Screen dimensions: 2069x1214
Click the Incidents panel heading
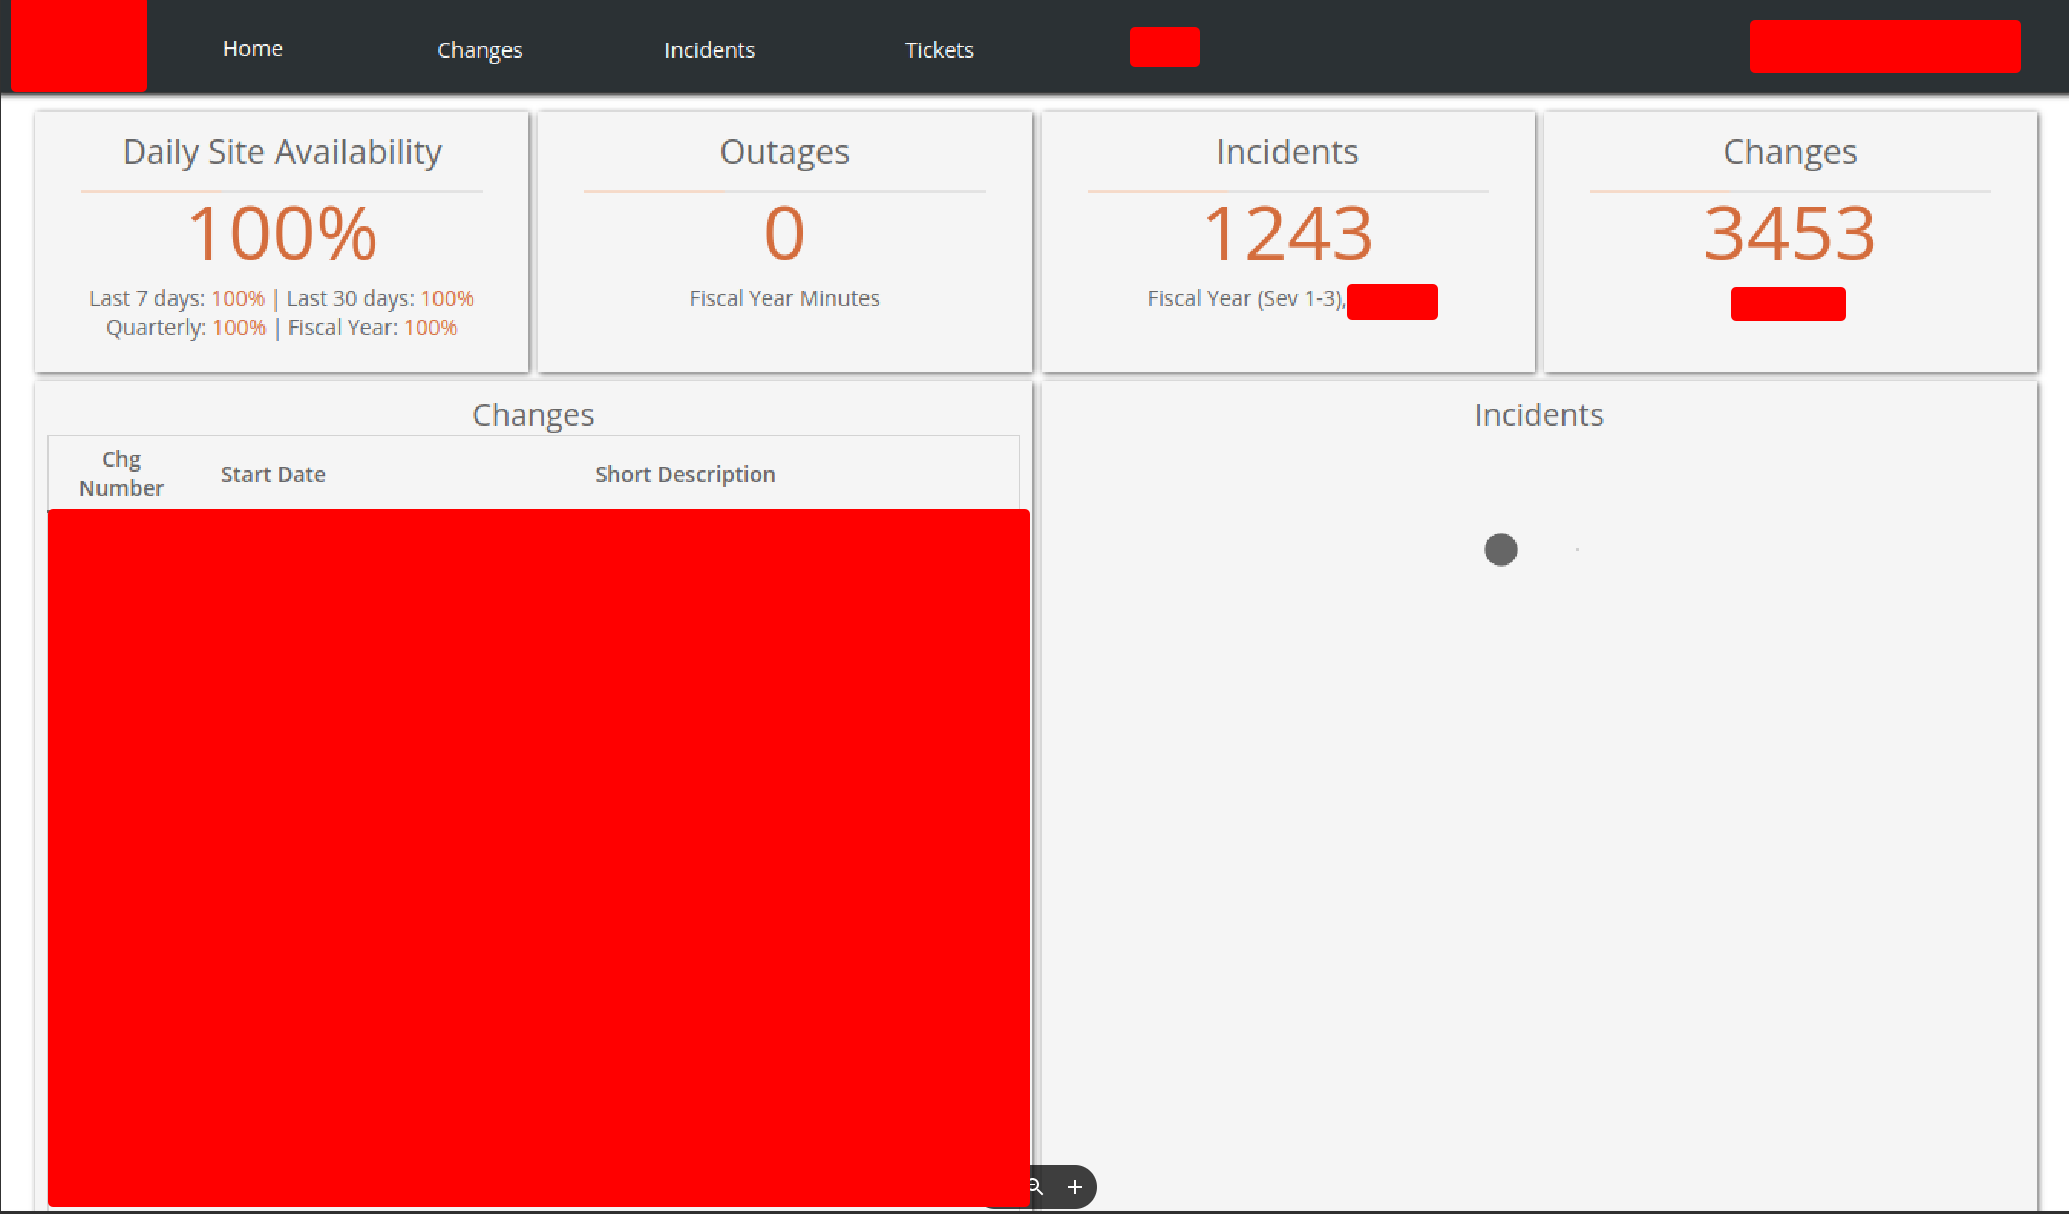(x=1538, y=415)
